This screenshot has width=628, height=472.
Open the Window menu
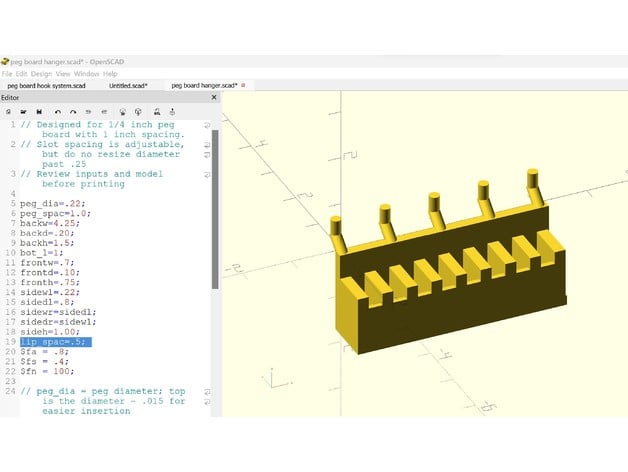coord(87,74)
